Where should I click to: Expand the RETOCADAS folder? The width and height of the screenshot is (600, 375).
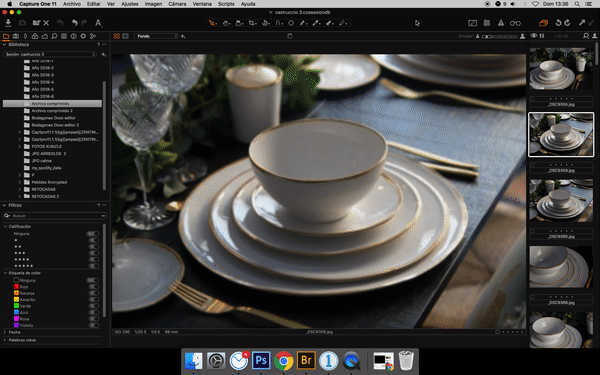pos(20,189)
